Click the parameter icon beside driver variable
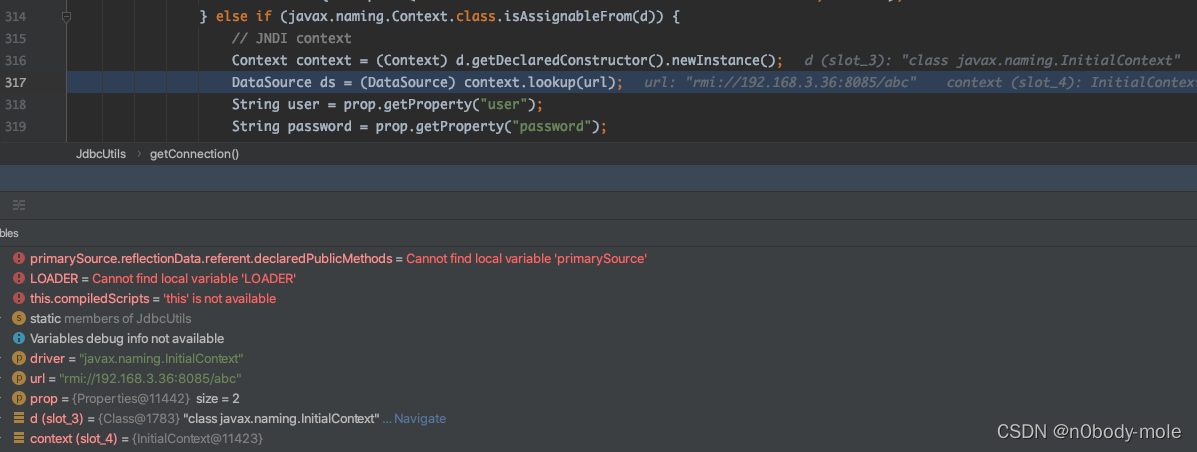This screenshot has width=1197, height=452. pos(19,358)
